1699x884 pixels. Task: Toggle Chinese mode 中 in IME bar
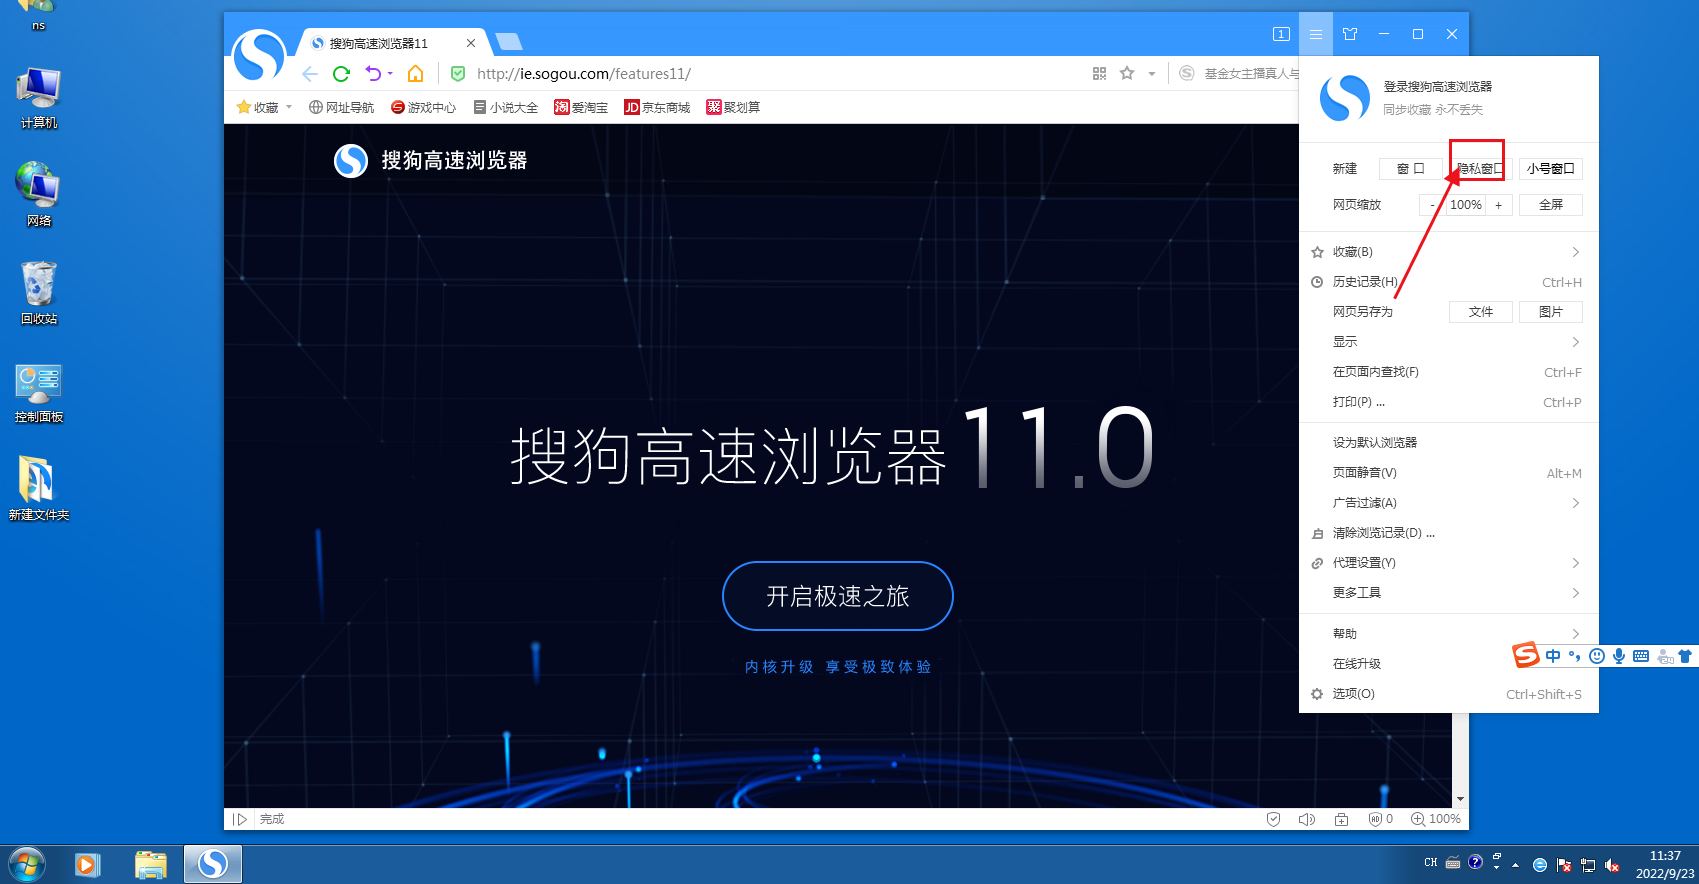[x=1553, y=656]
